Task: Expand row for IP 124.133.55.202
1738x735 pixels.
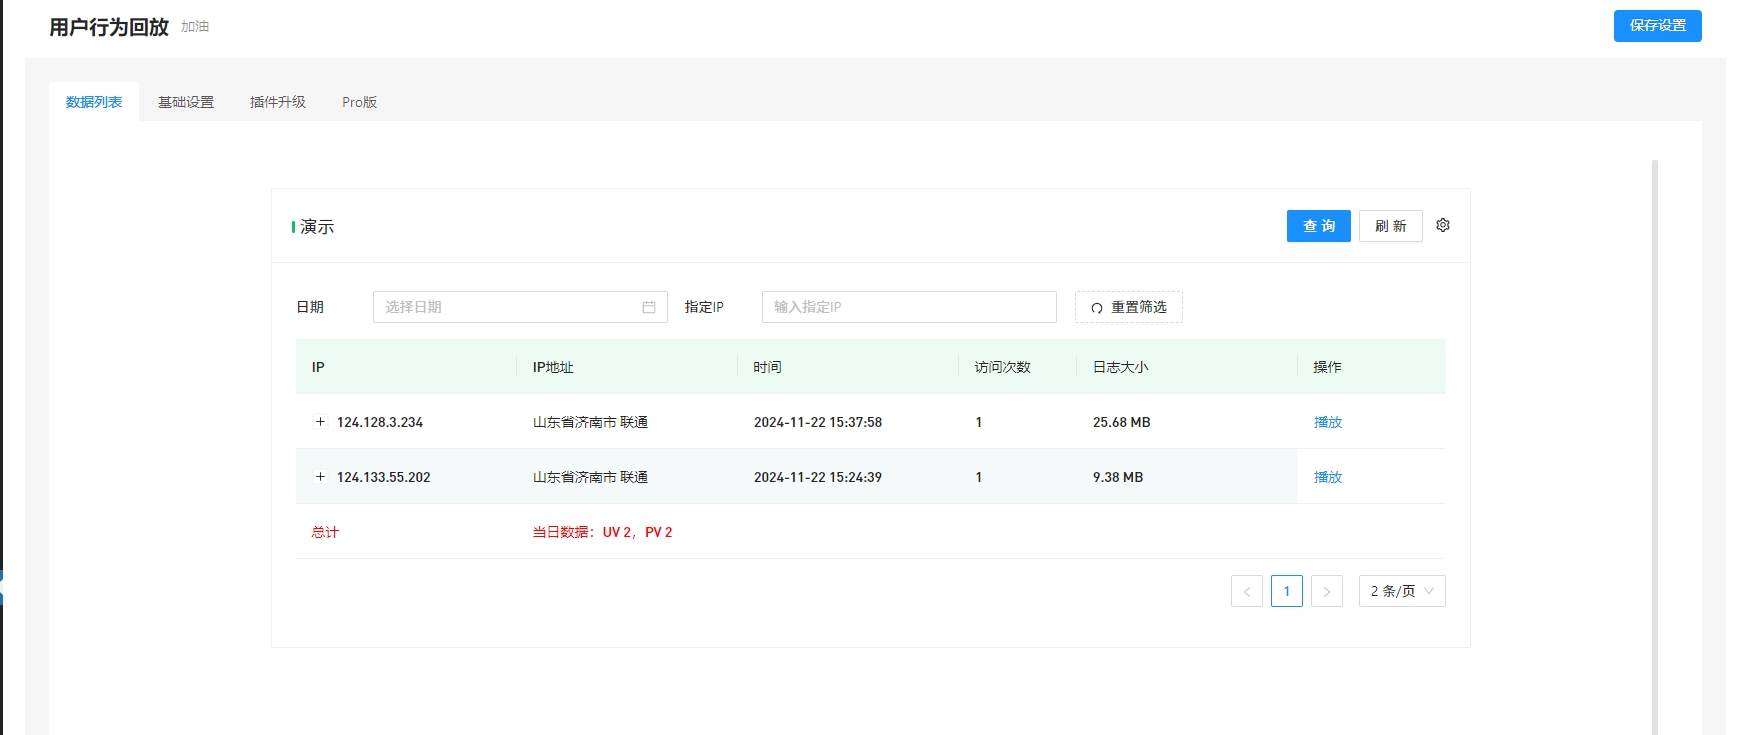Action: [x=320, y=477]
